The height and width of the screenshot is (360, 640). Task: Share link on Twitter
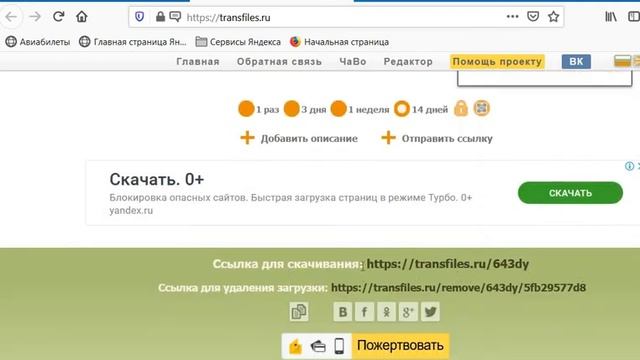pos(430,312)
